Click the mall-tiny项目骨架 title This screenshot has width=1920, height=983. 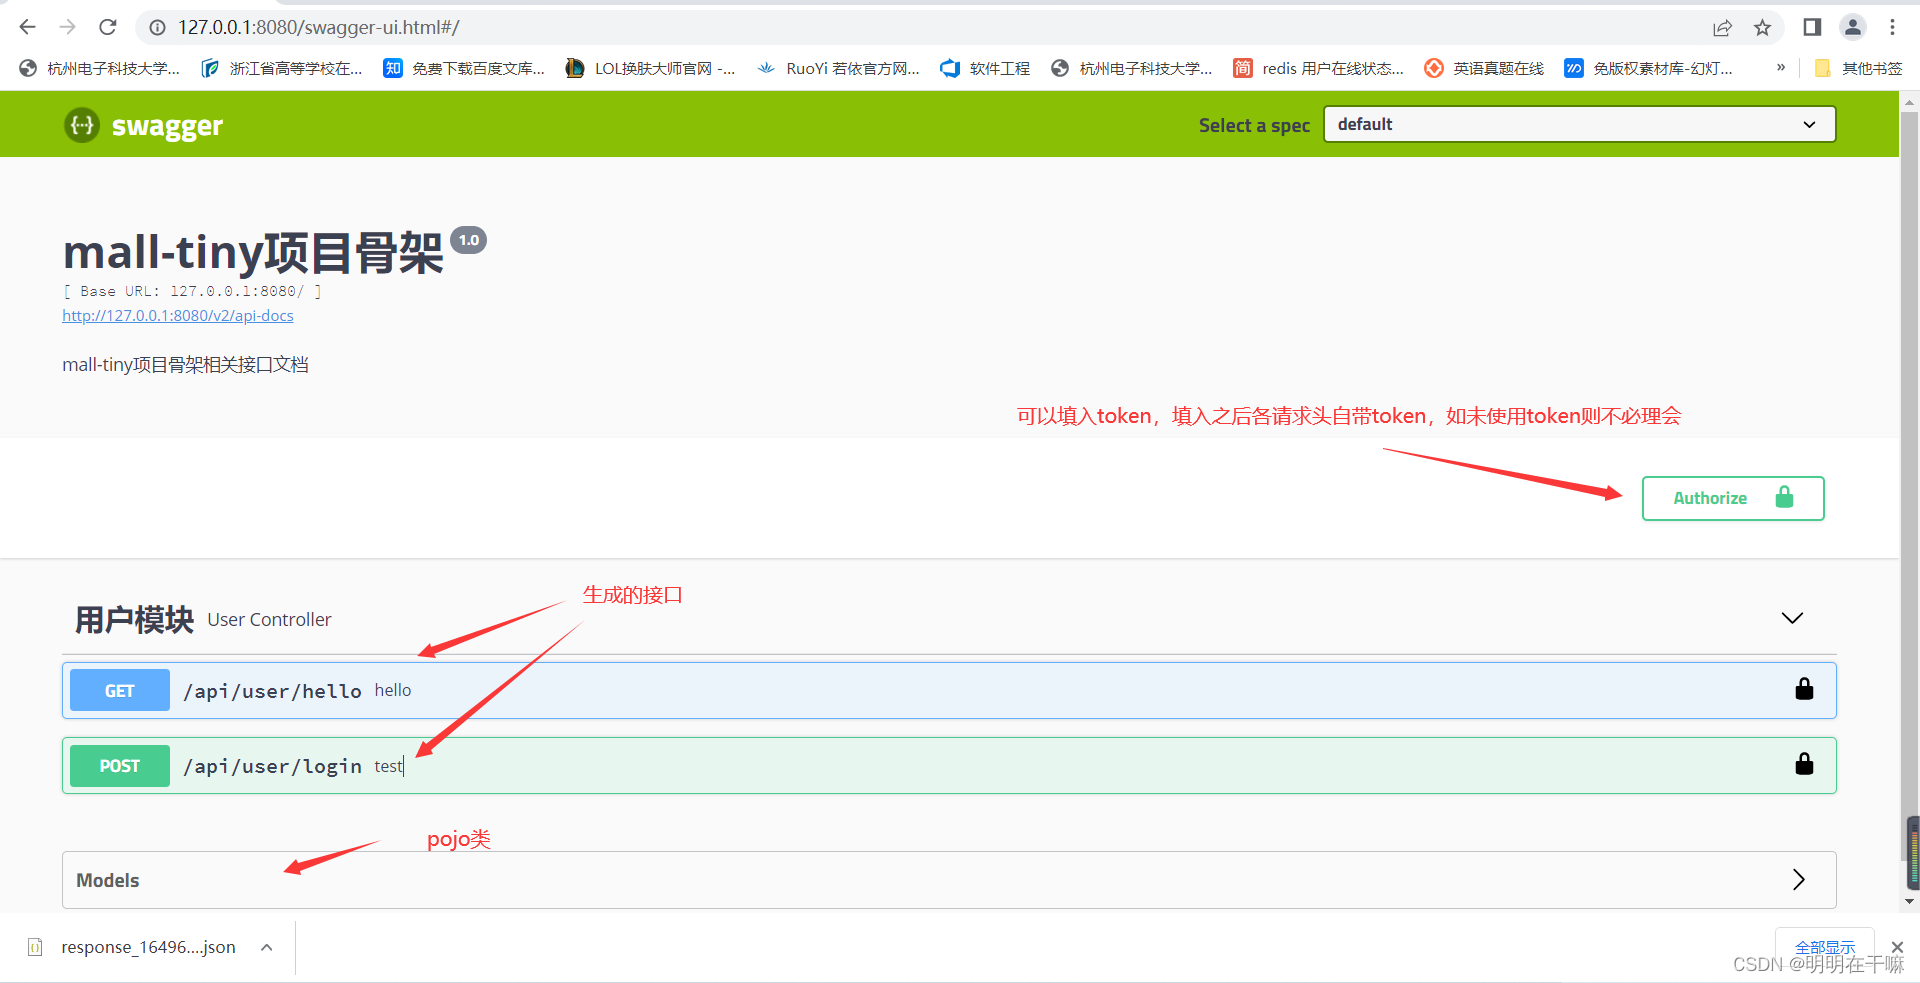click(253, 252)
